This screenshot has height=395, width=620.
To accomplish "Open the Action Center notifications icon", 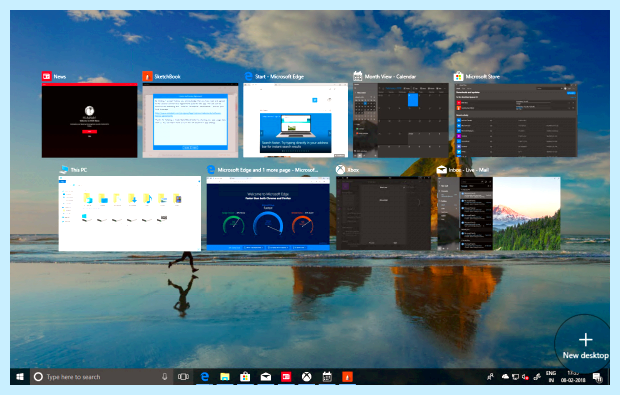I will pos(597,377).
